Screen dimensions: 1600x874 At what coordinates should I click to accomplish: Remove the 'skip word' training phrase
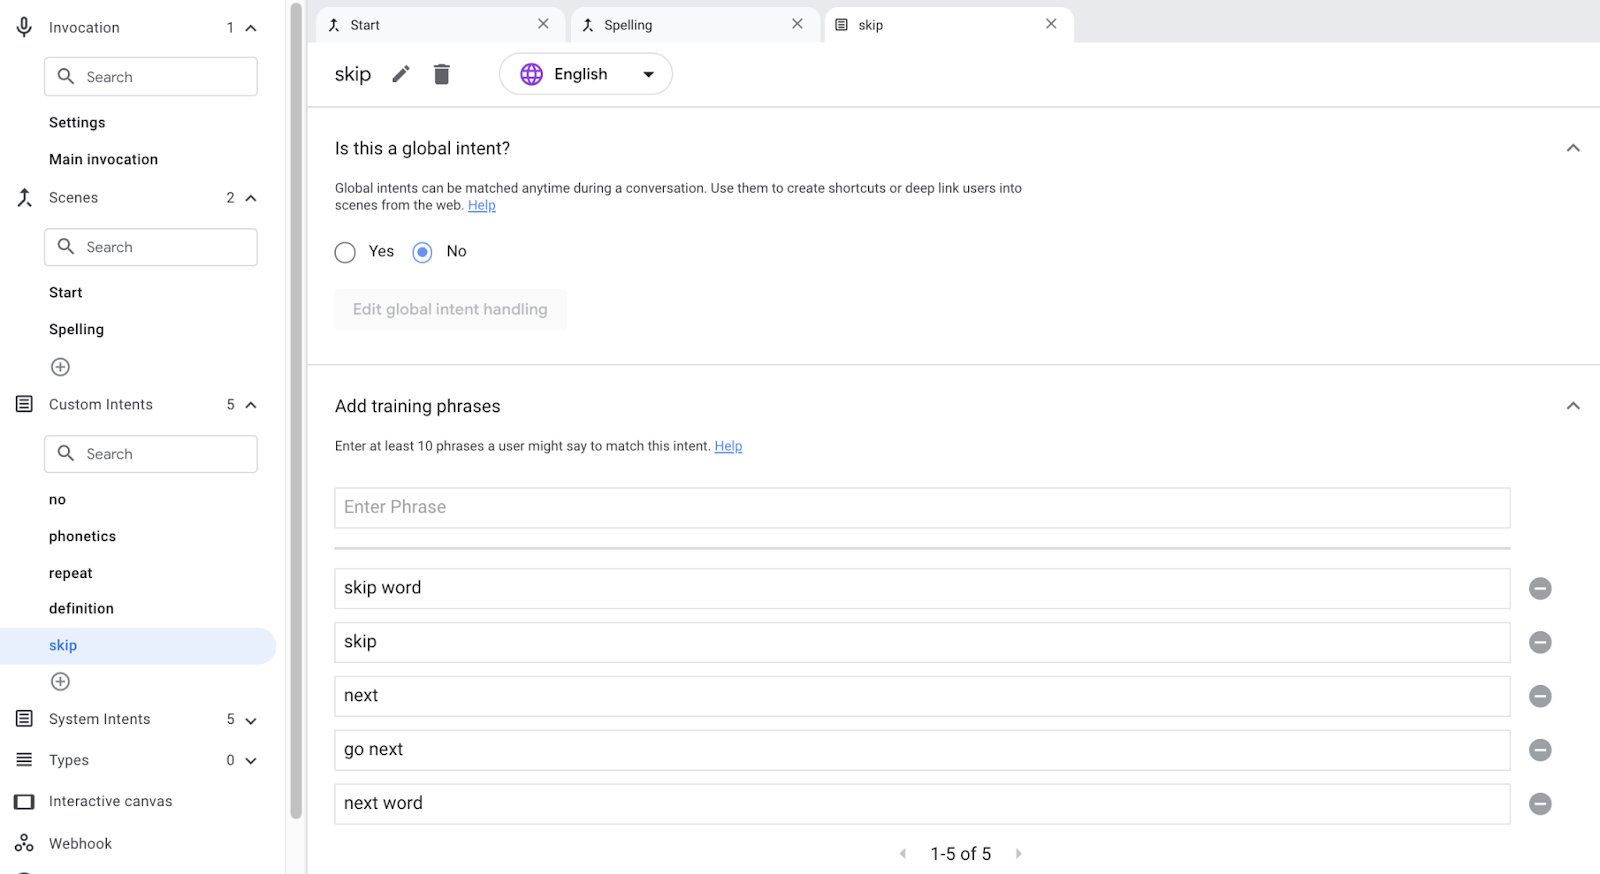(1540, 589)
